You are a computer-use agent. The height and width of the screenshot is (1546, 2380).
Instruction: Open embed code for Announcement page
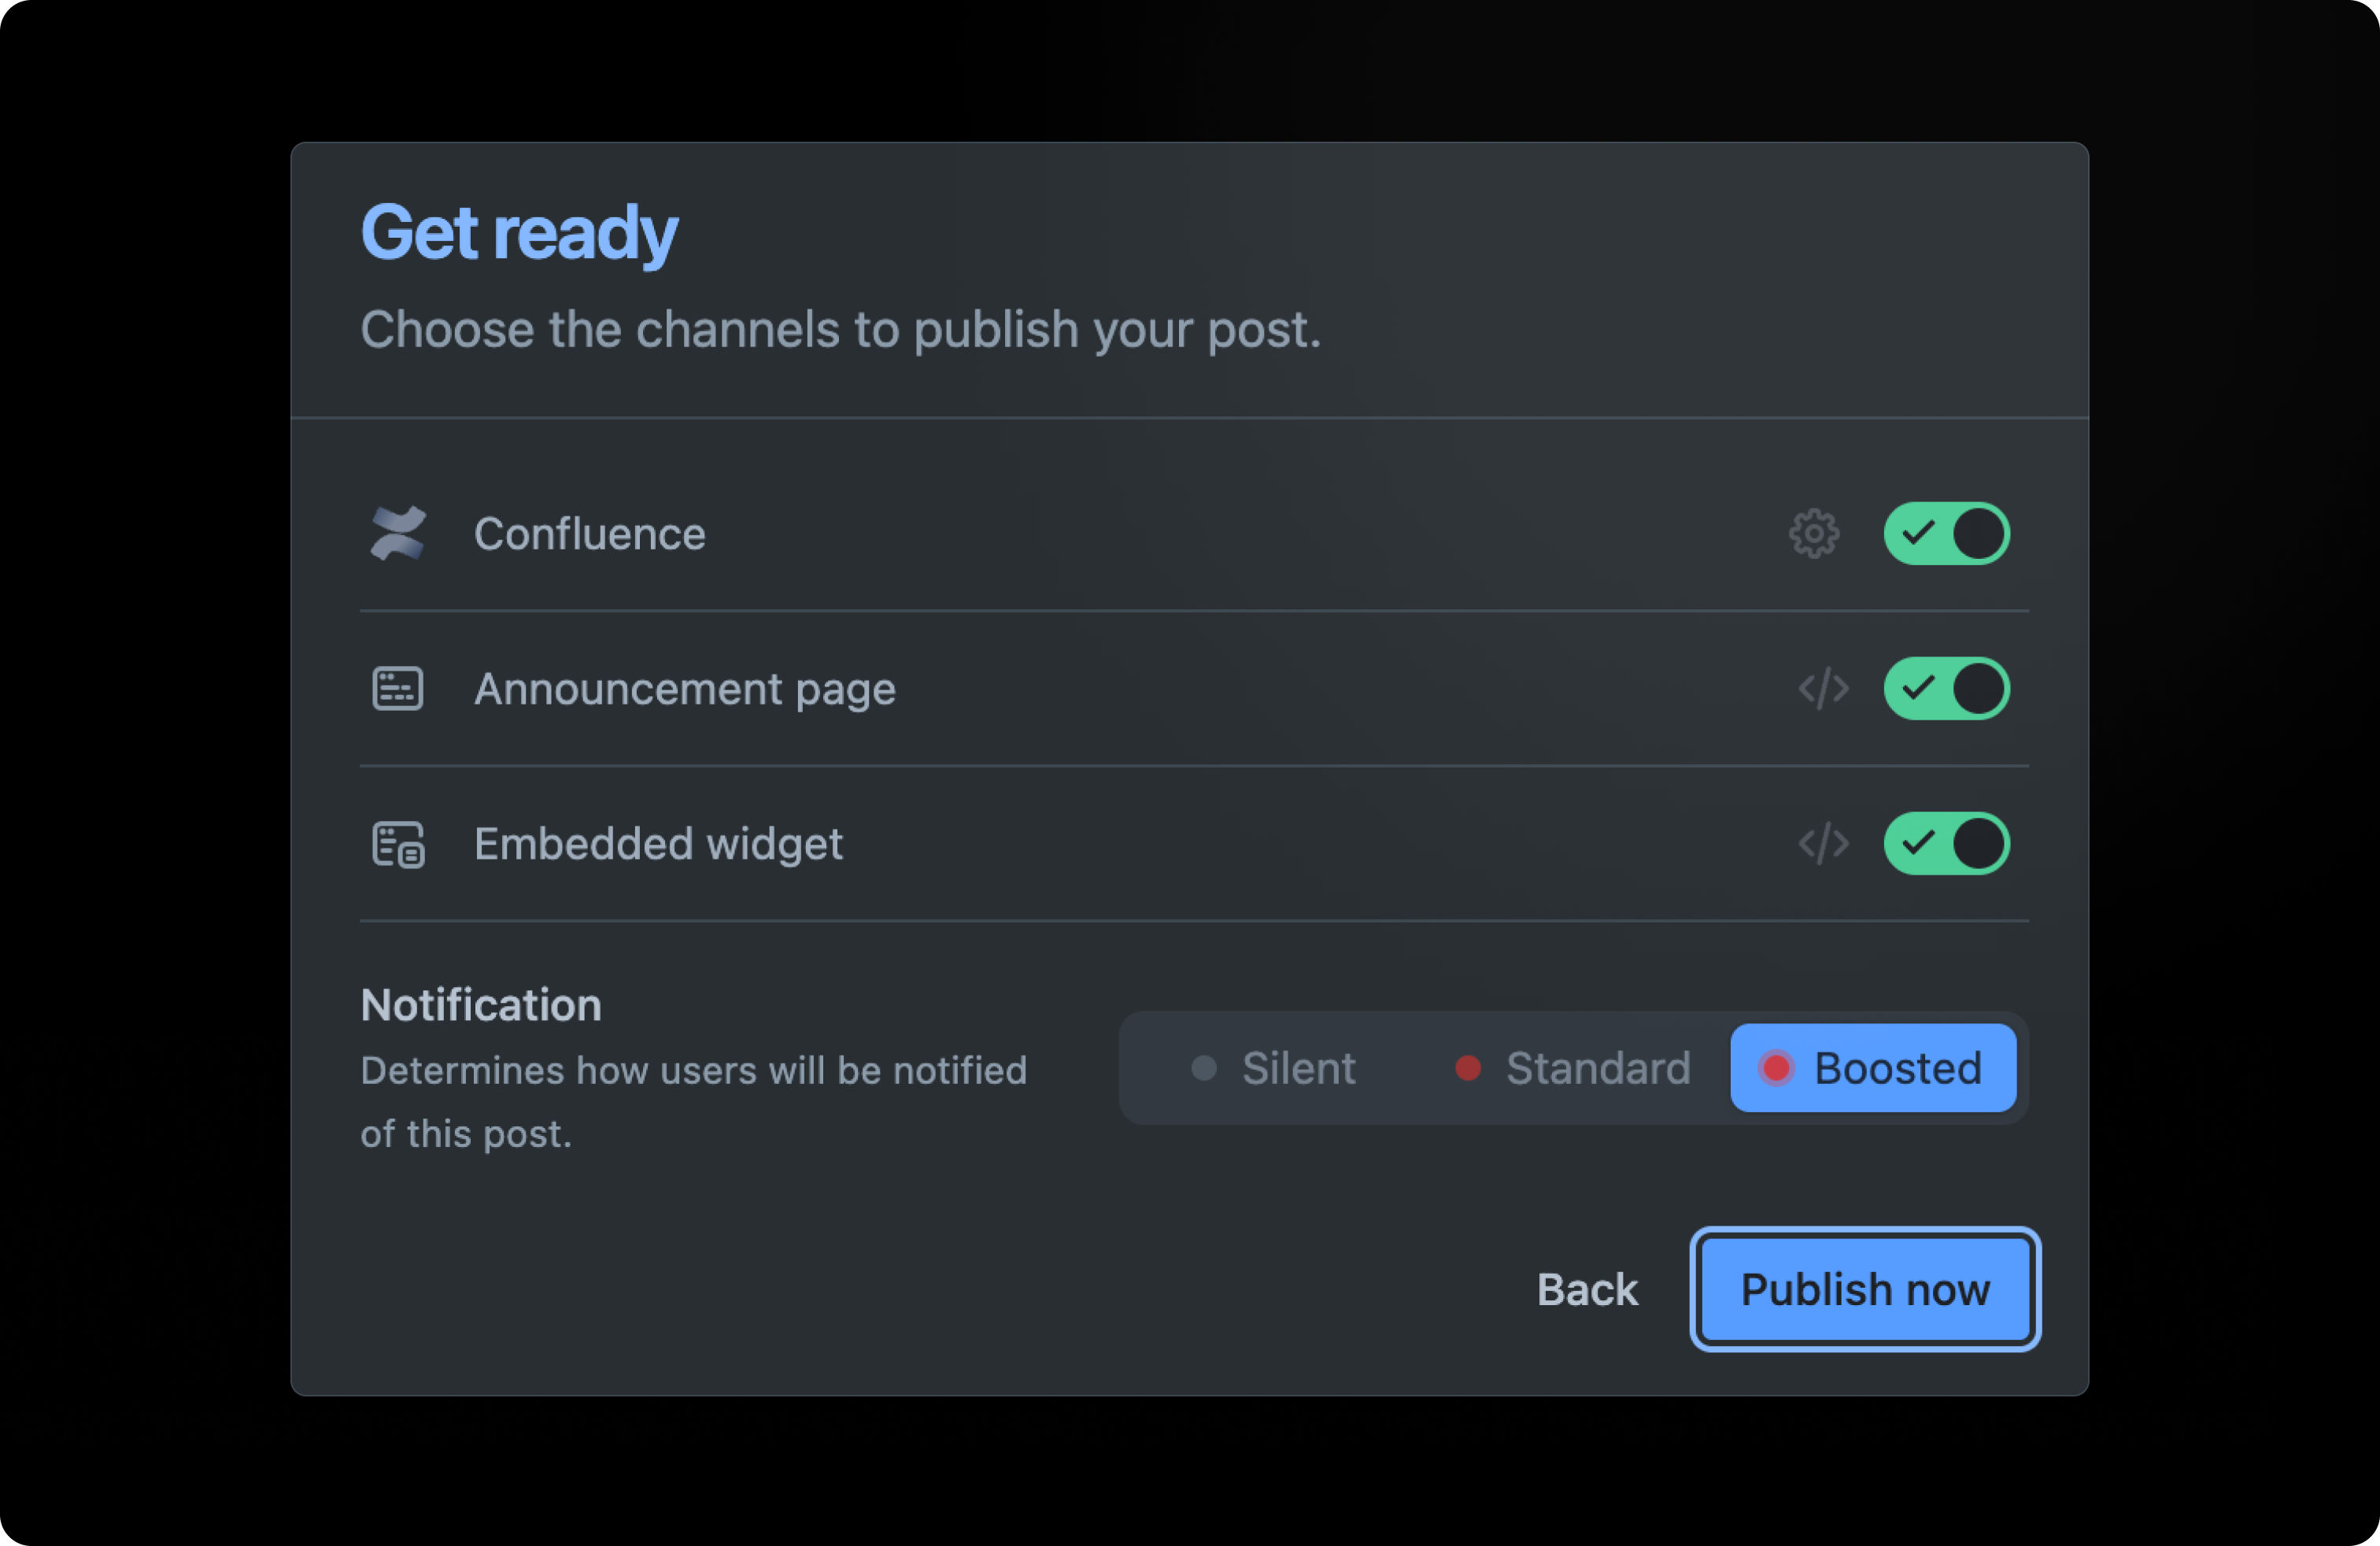click(x=1823, y=689)
